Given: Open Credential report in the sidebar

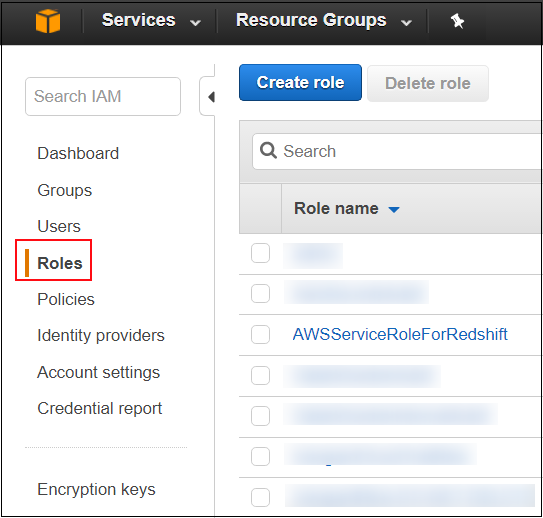Looking at the screenshot, I should click(x=99, y=409).
